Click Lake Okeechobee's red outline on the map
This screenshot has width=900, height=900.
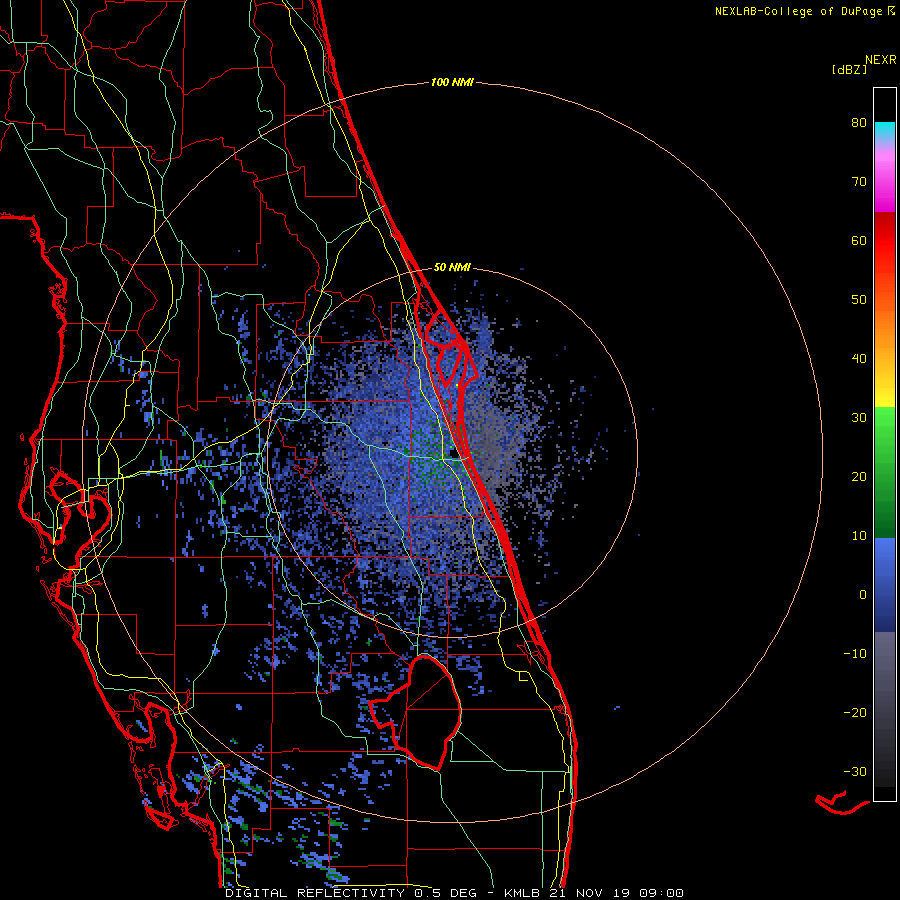(415, 713)
